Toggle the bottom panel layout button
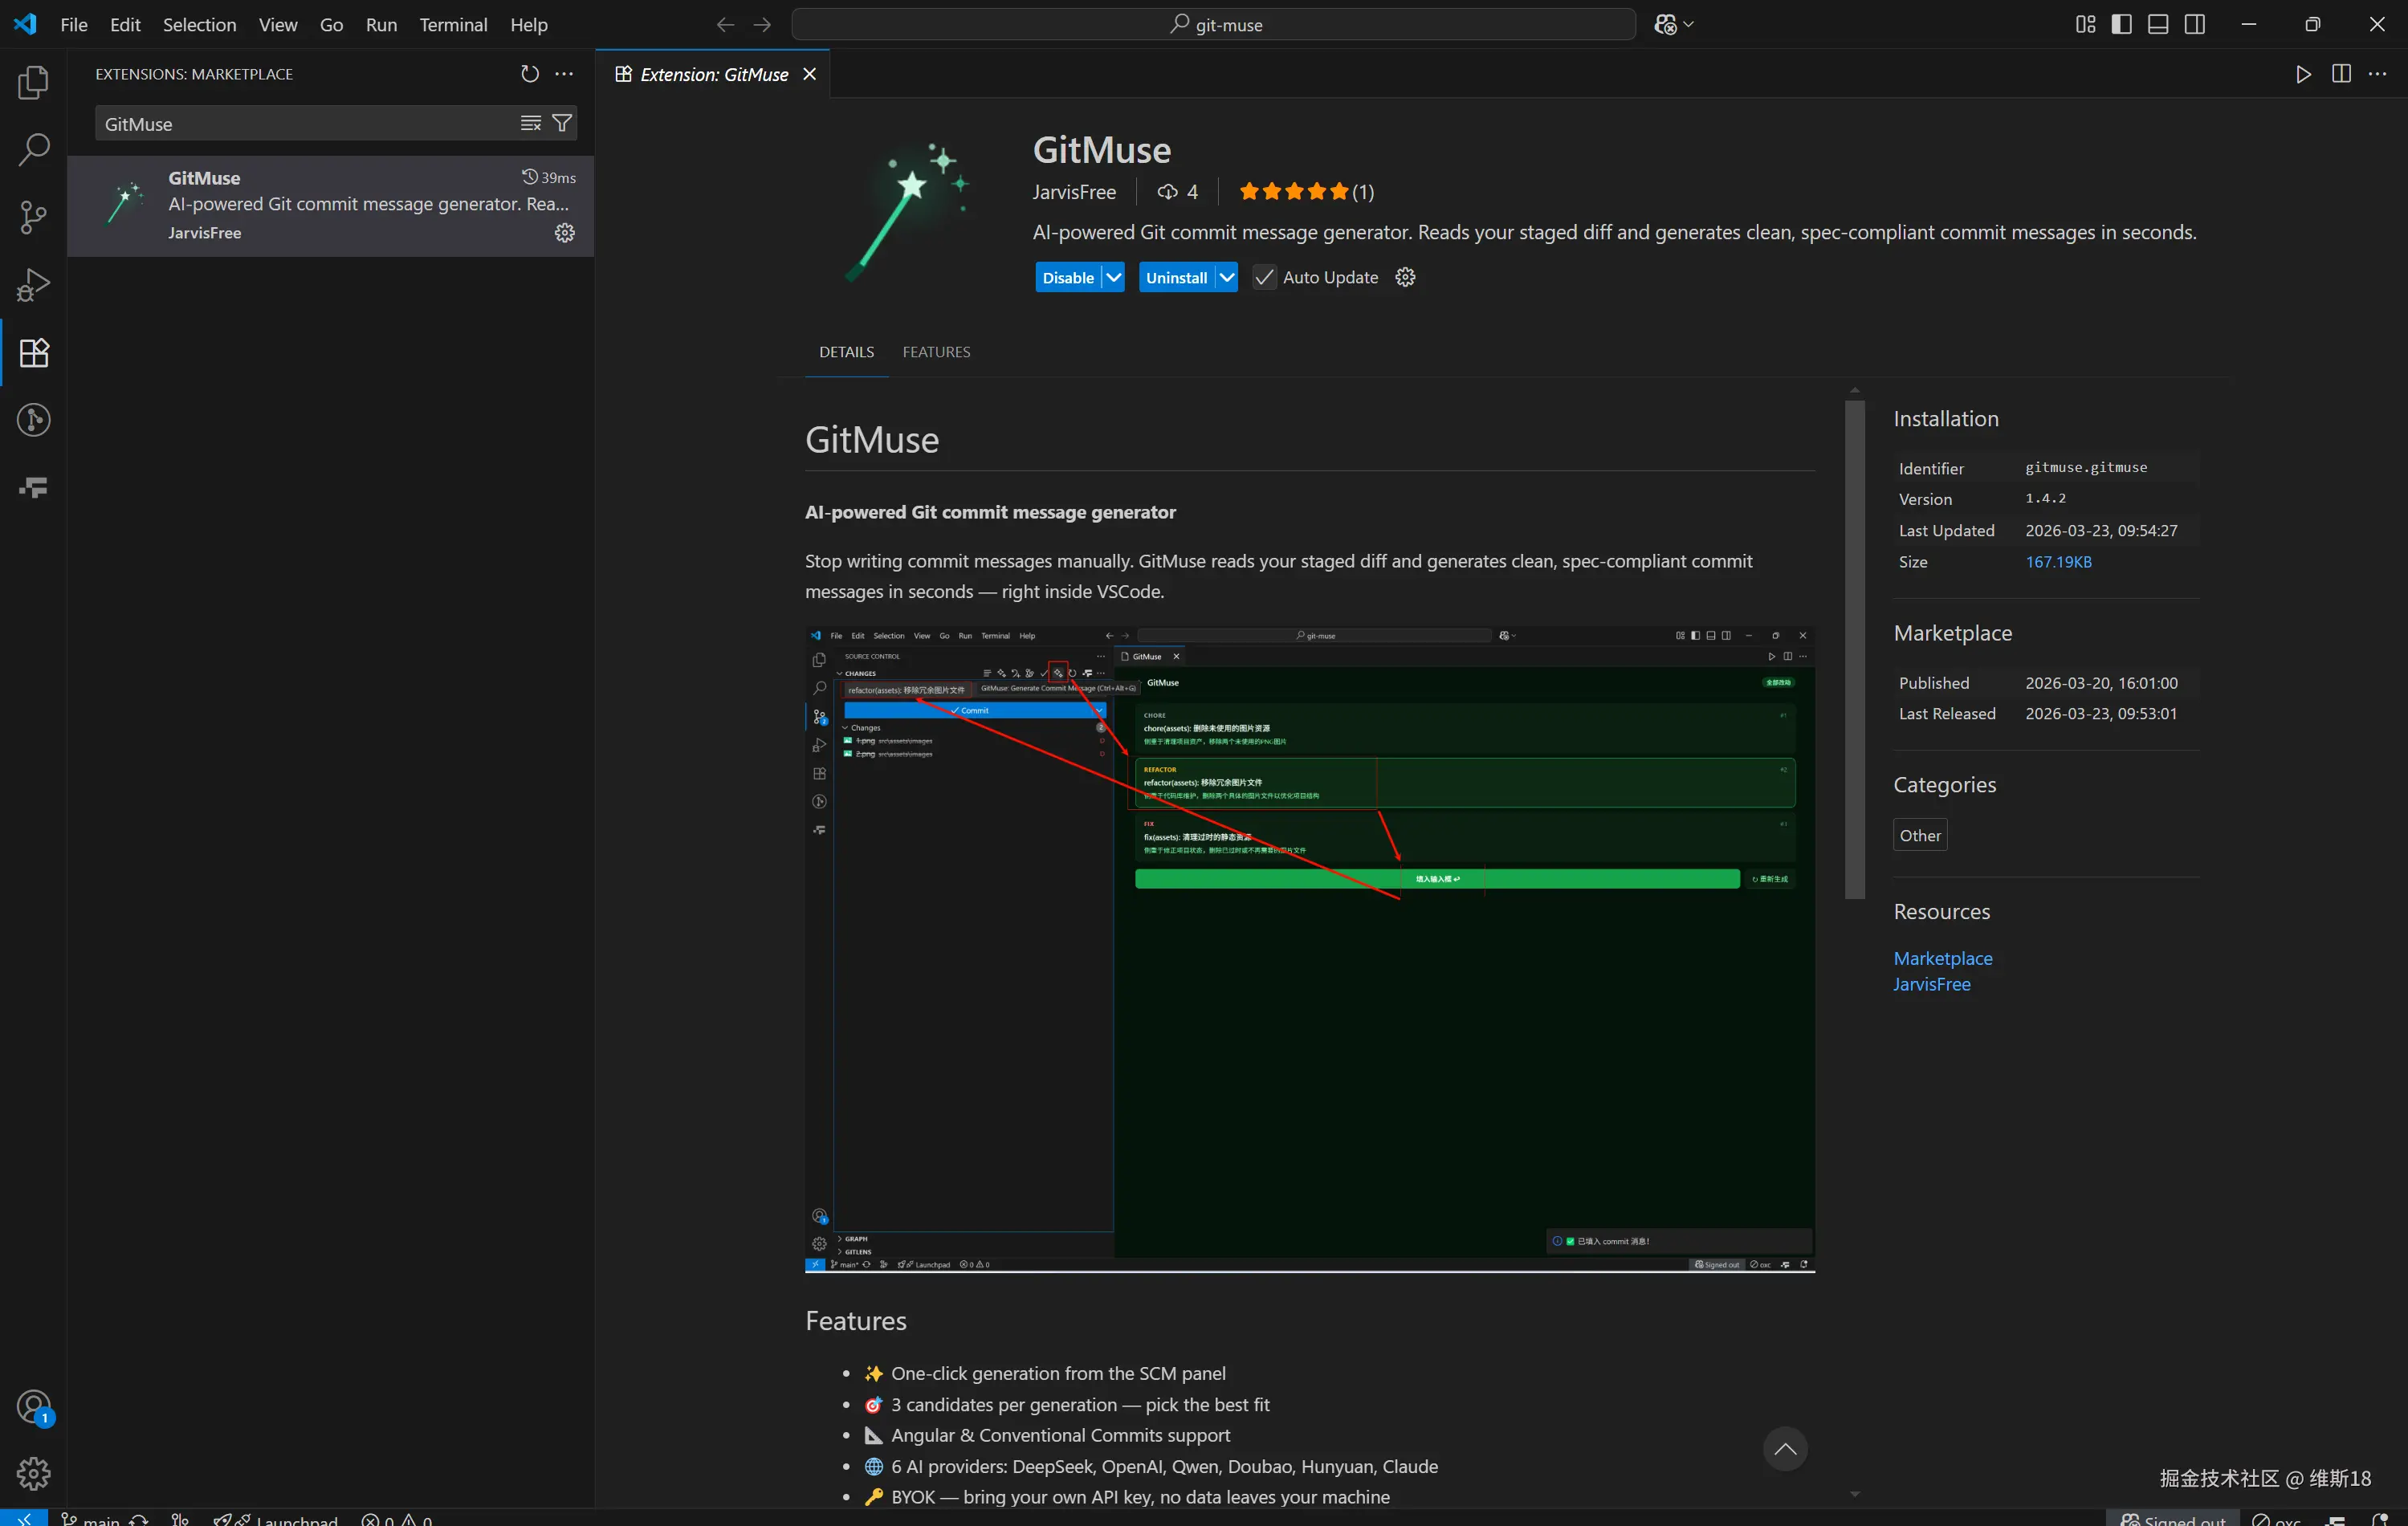 pyautogui.click(x=2158, y=24)
